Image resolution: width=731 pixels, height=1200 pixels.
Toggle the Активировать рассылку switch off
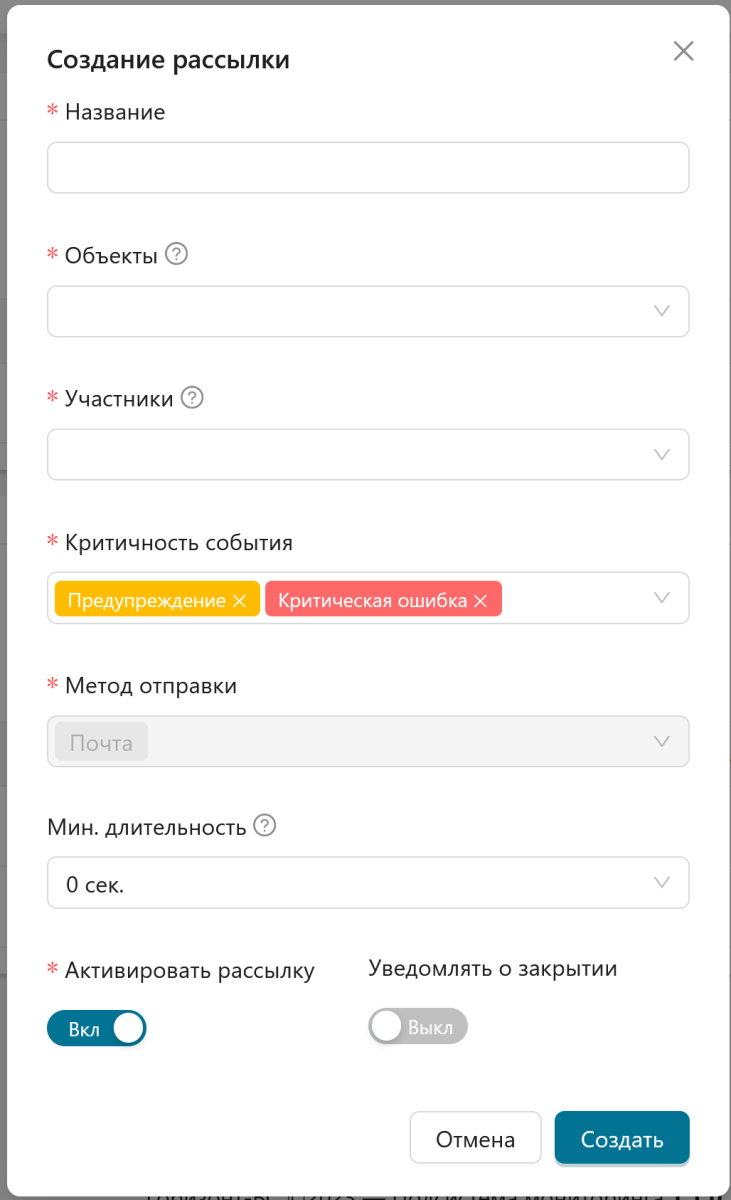tap(97, 1029)
